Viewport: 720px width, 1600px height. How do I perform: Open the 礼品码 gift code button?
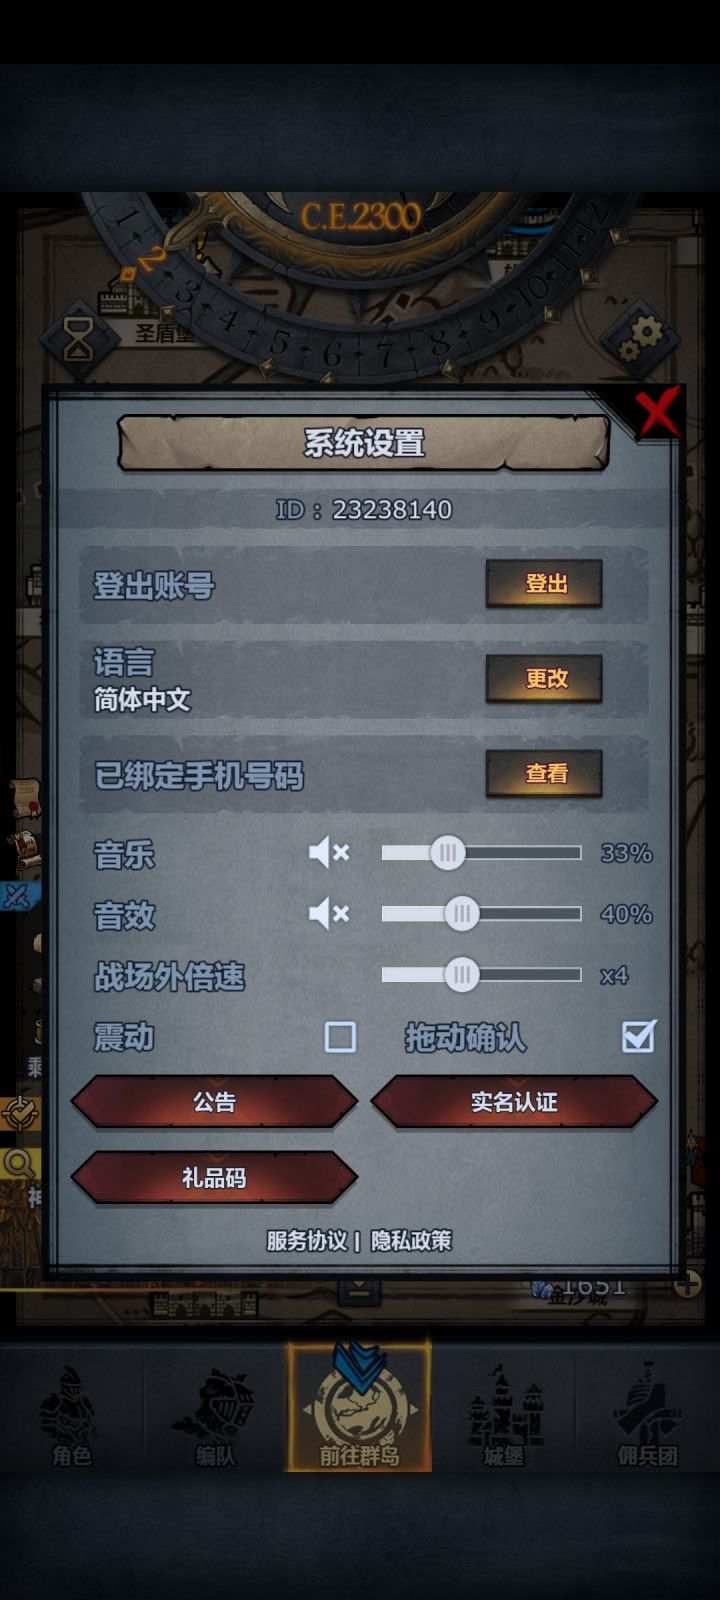[x=214, y=1178]
